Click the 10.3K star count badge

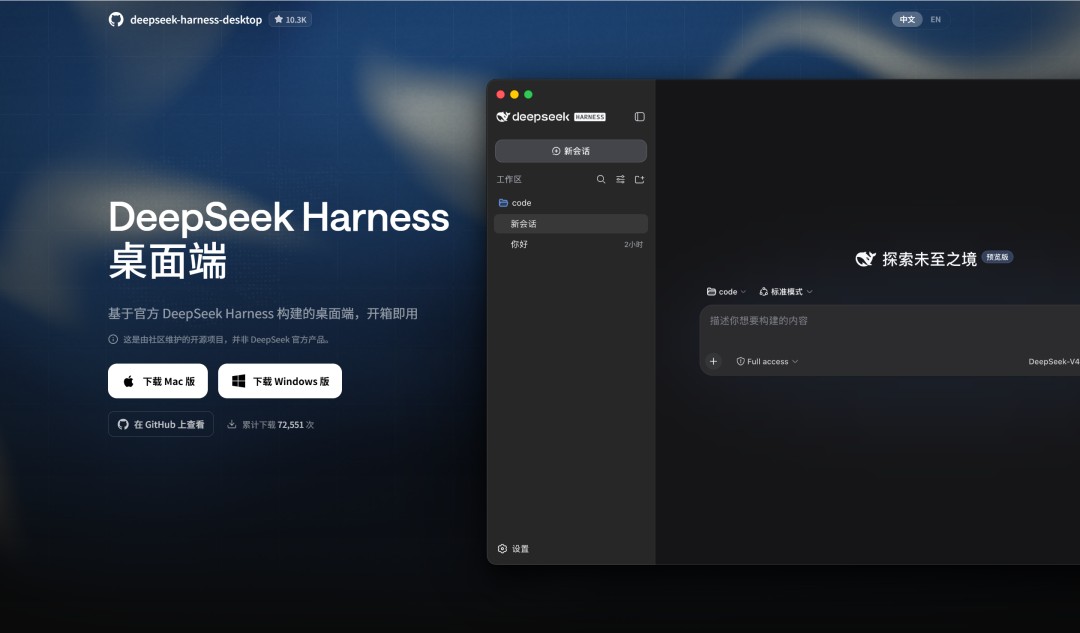(291, 19)
